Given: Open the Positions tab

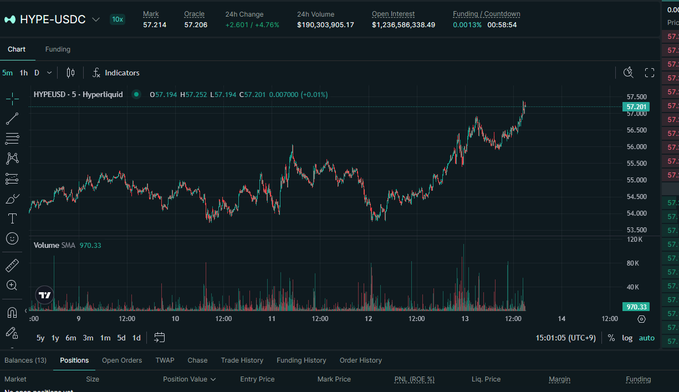Looking at the screenshot, I should pos(74,360).
